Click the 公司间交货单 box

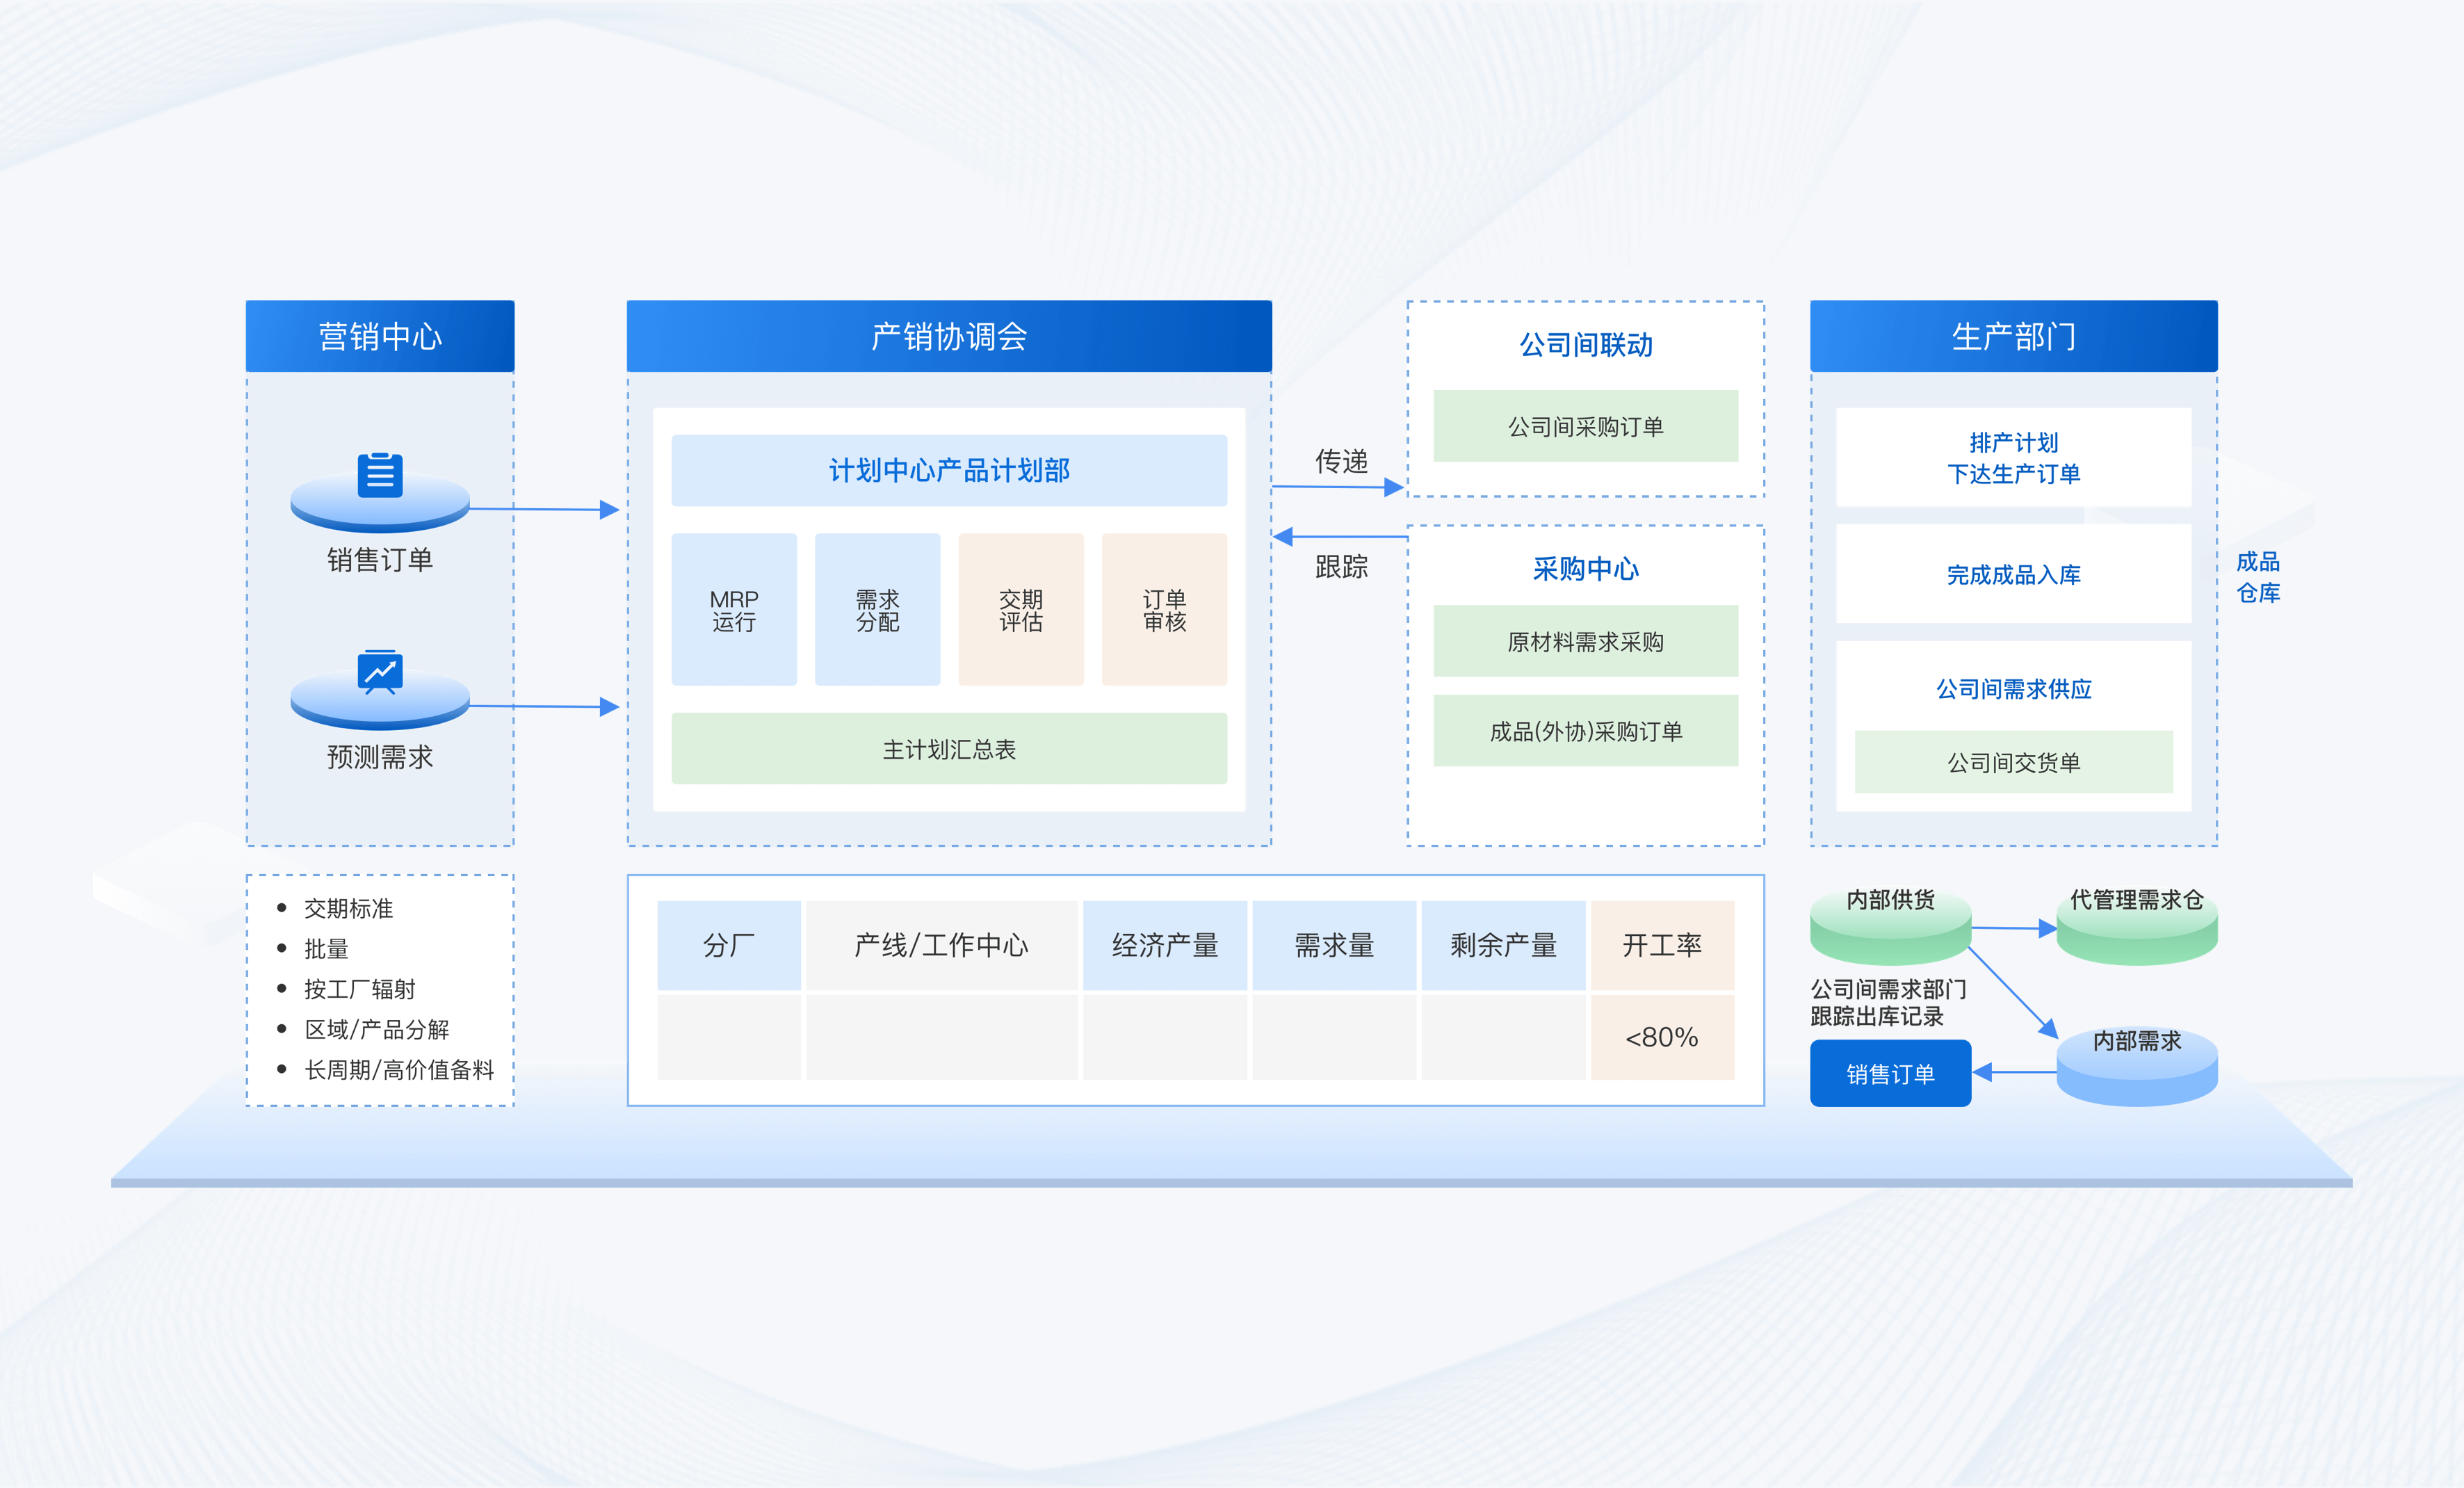(2013, 762)
